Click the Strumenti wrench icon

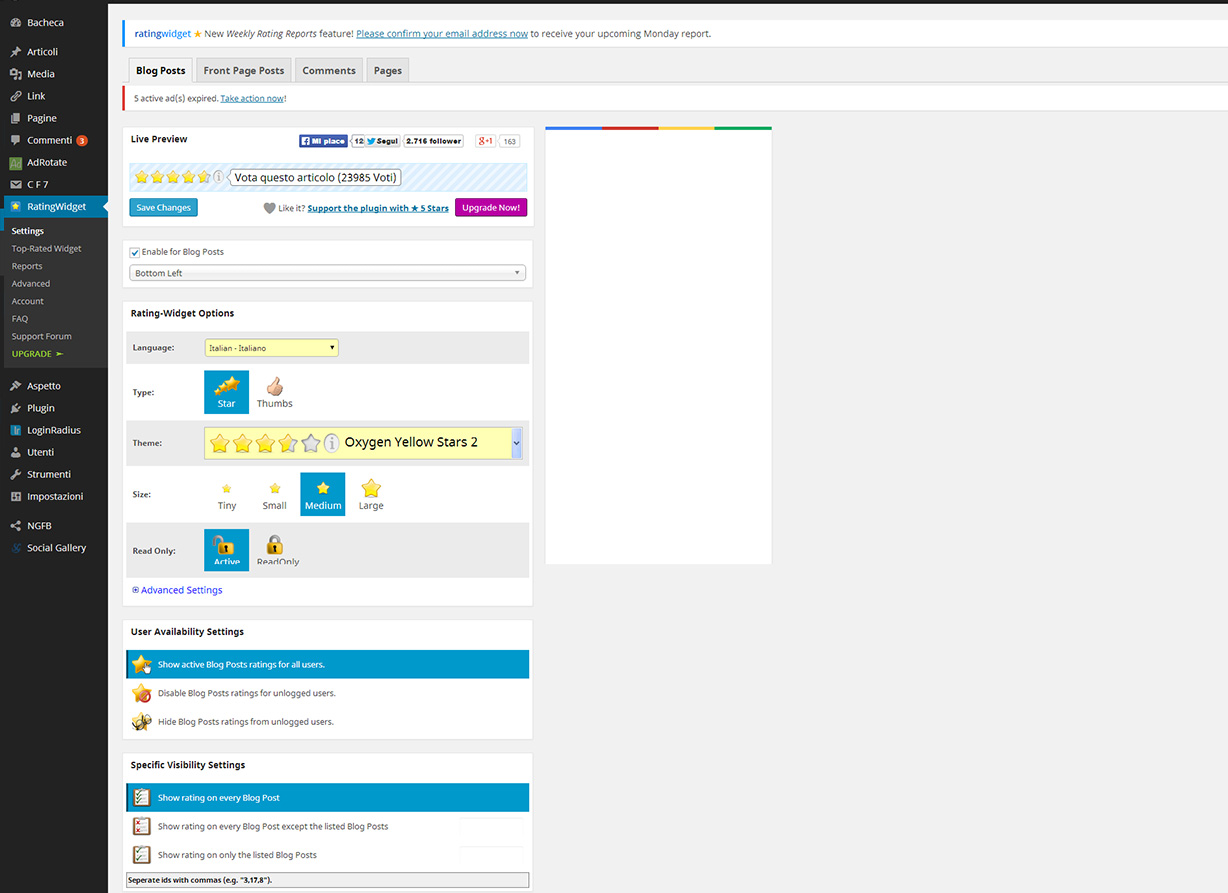coord(16,474)
